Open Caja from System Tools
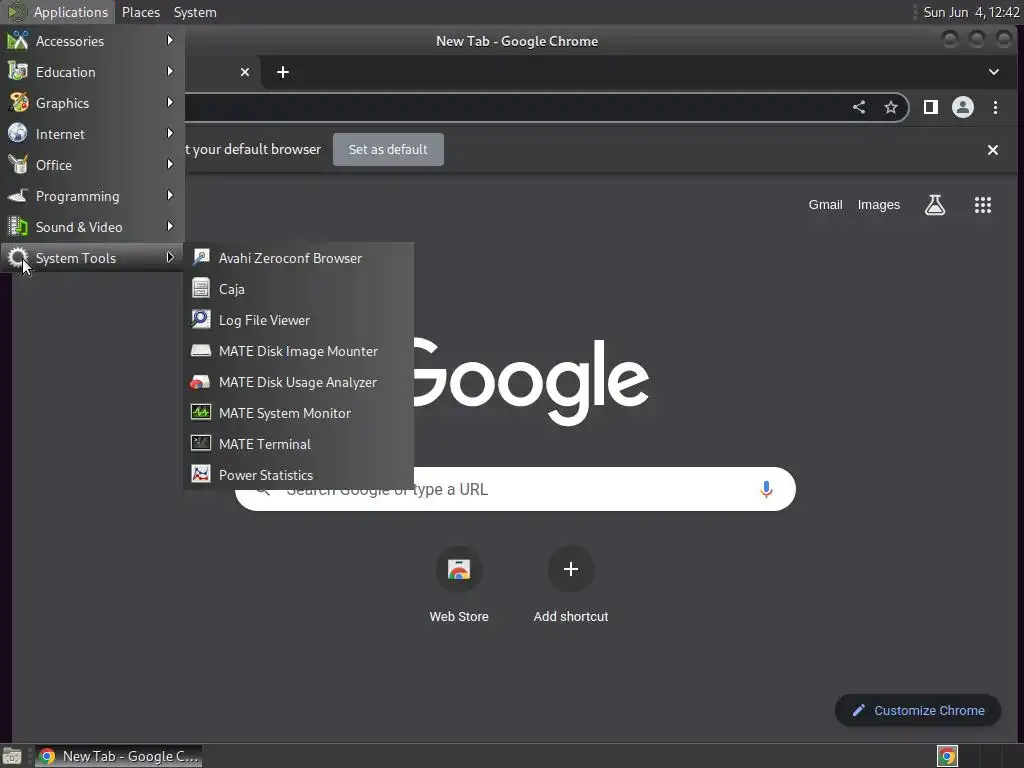 coord(298,289)
